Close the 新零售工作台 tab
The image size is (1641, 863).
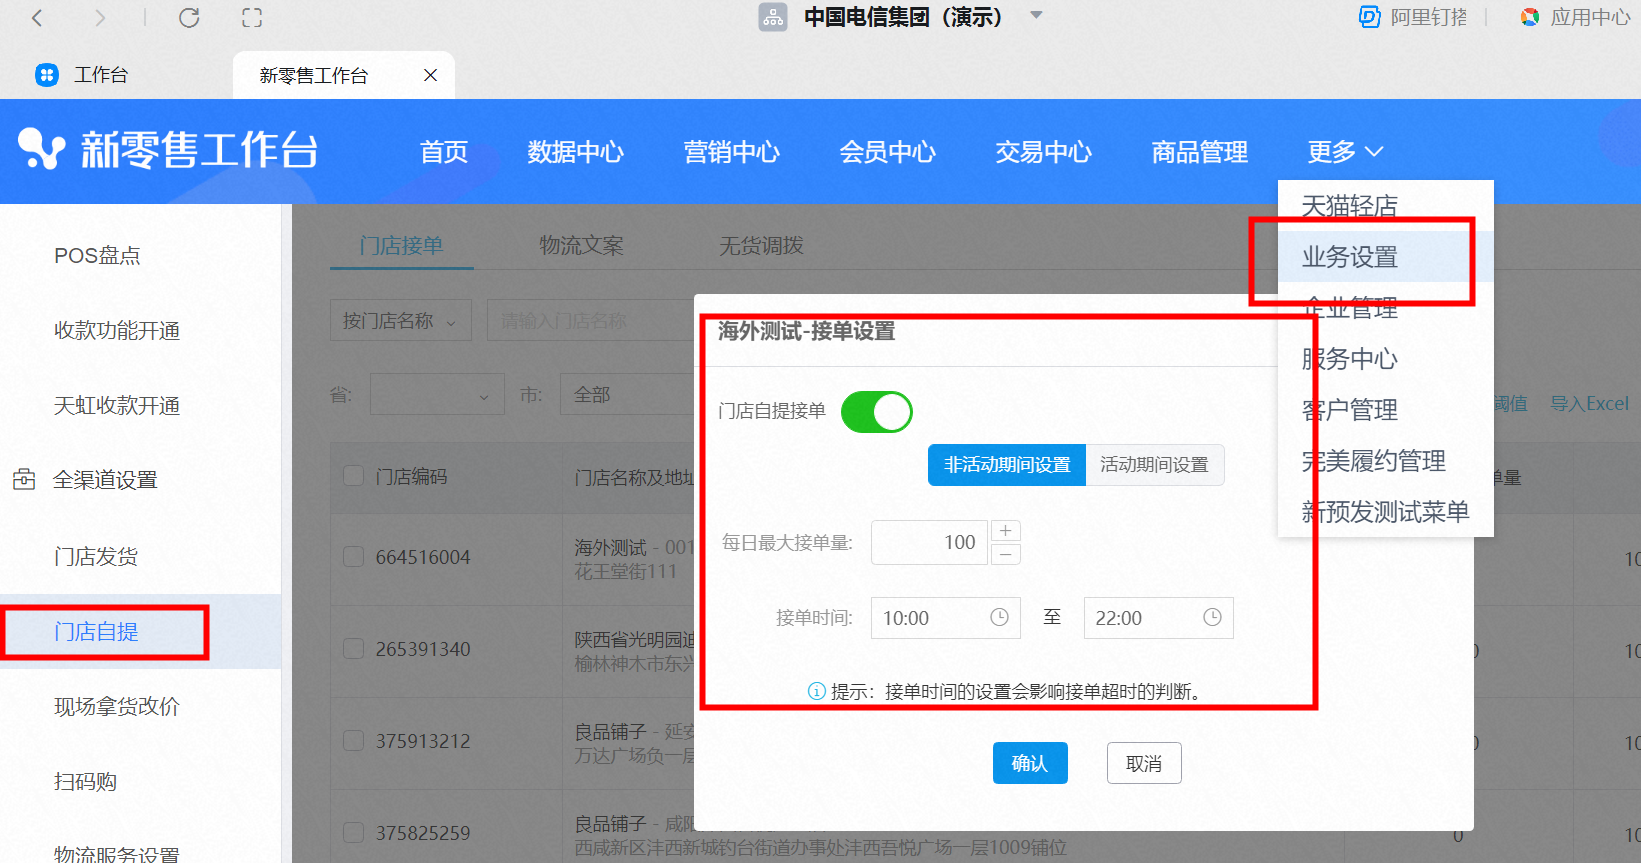[x=430, y=75]
